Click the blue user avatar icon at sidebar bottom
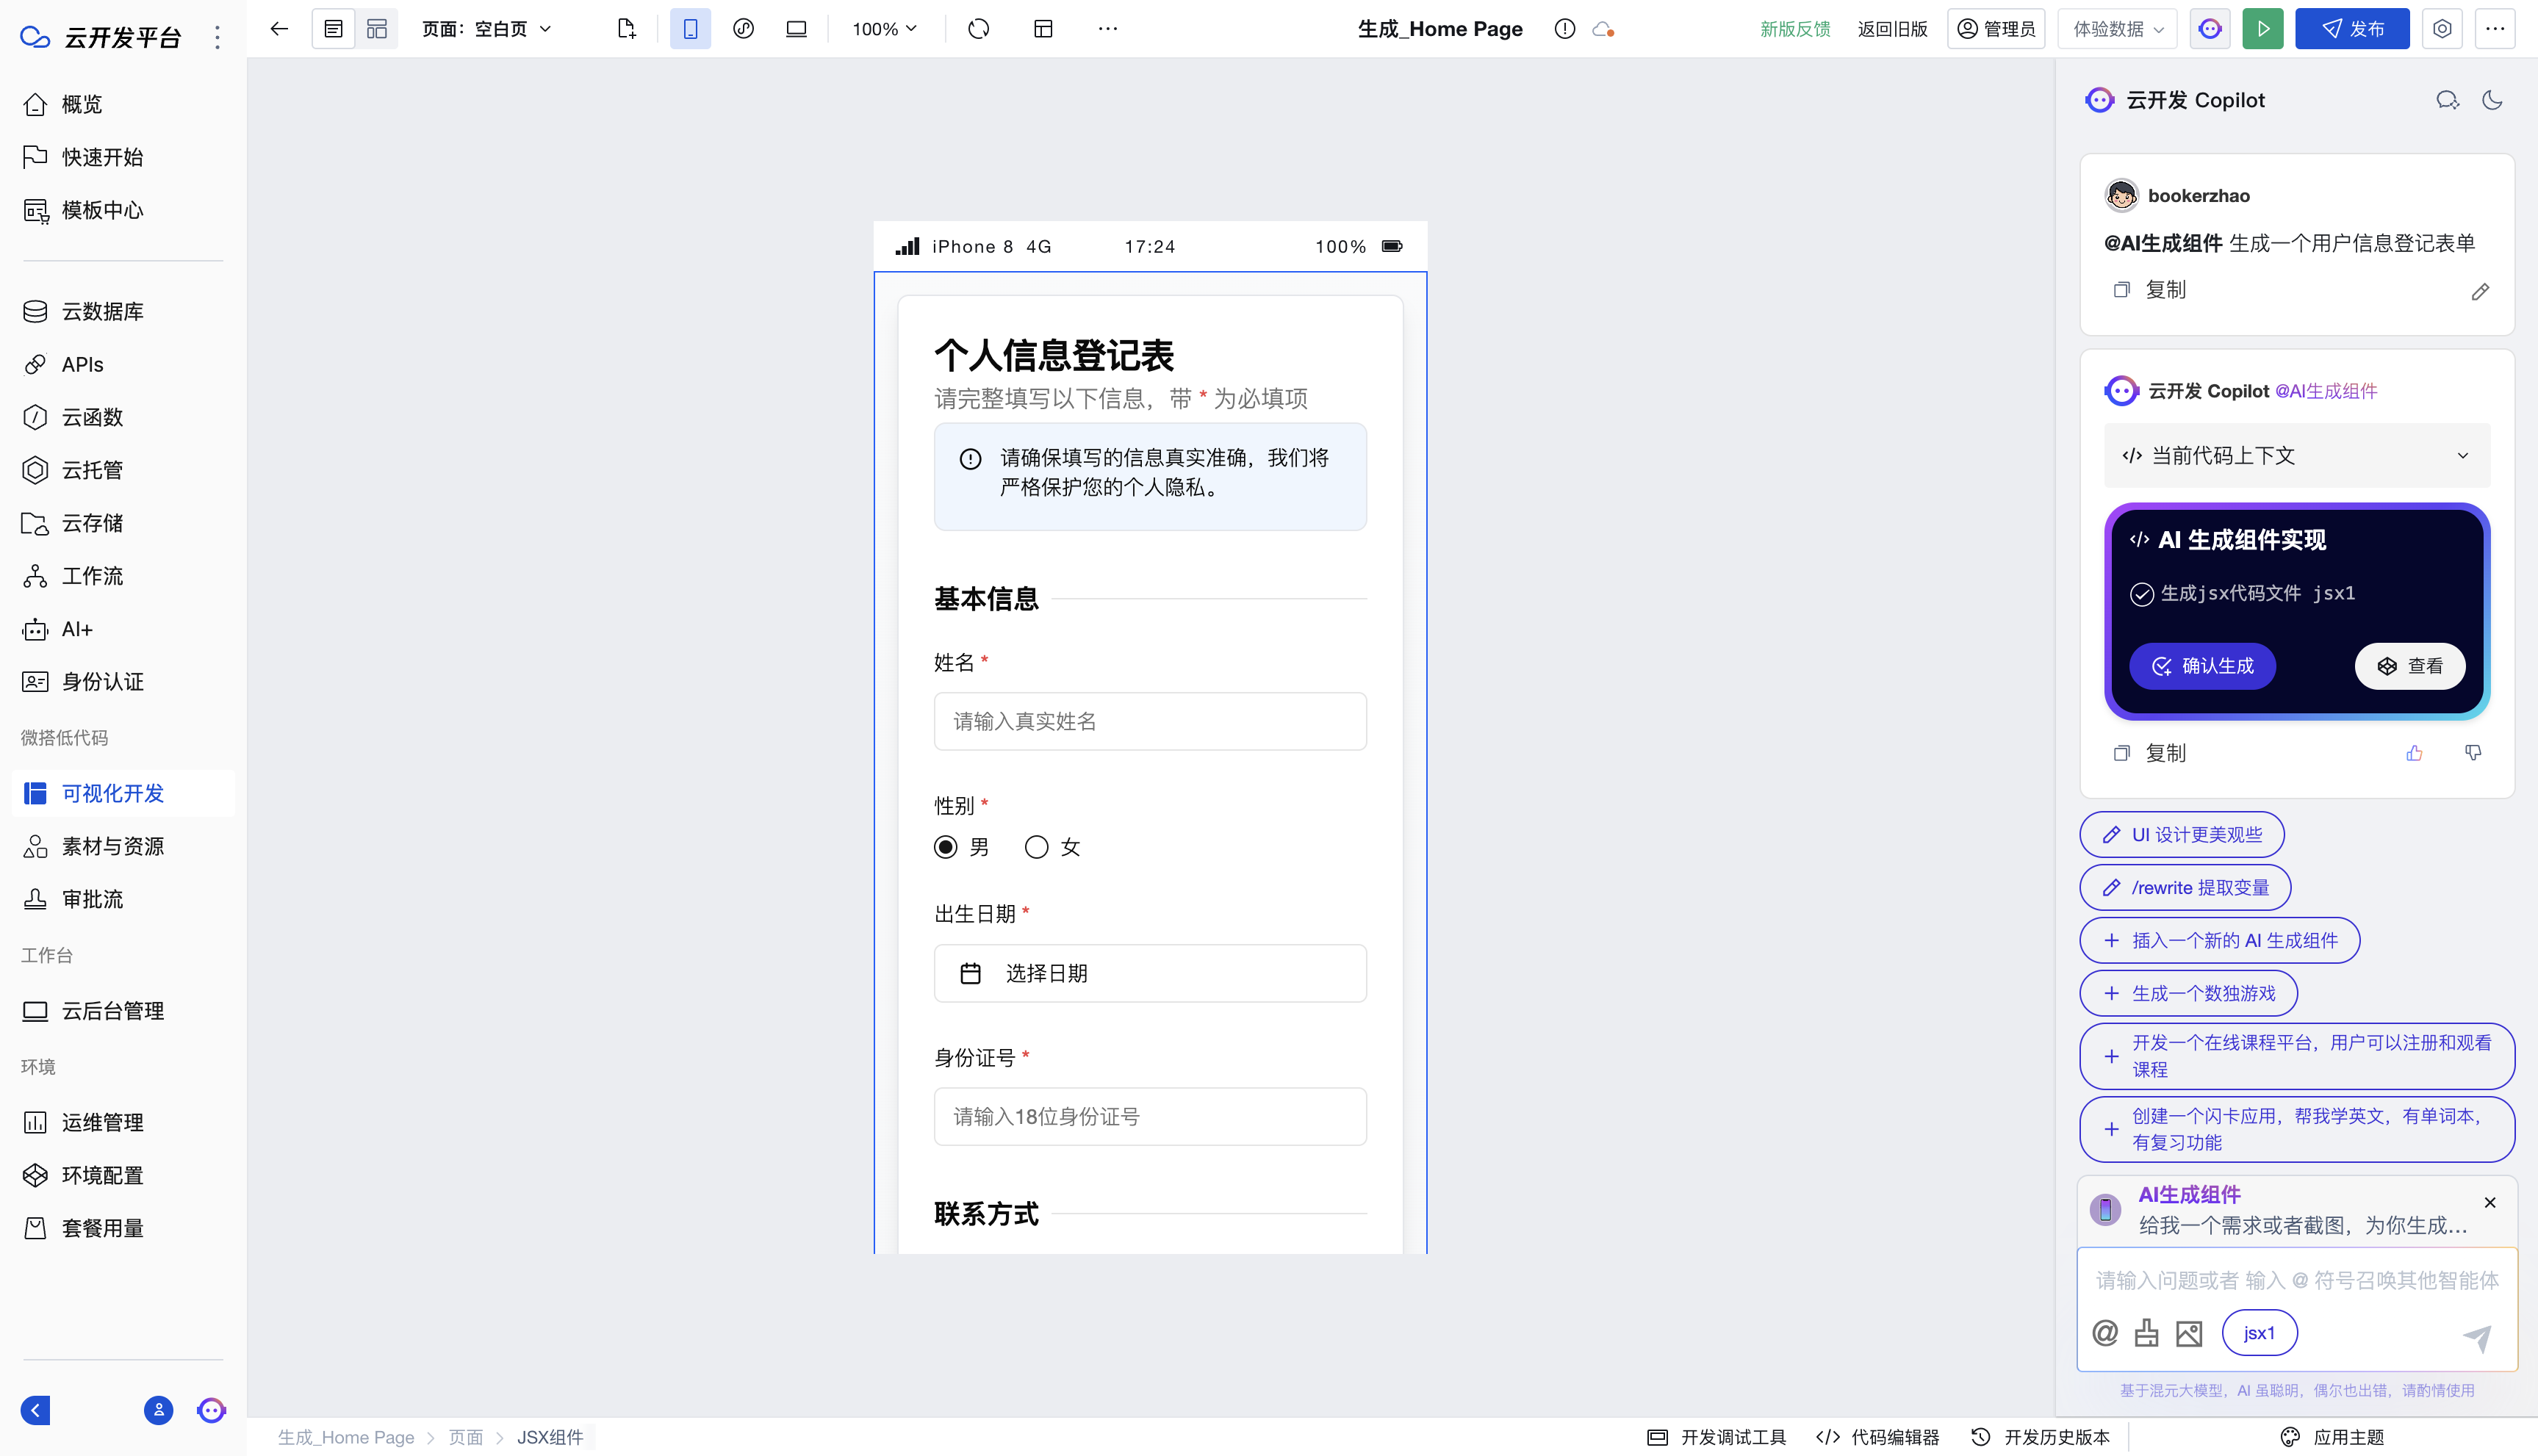Viewport: 2538px width, 1456px height. pos(158,1410)
